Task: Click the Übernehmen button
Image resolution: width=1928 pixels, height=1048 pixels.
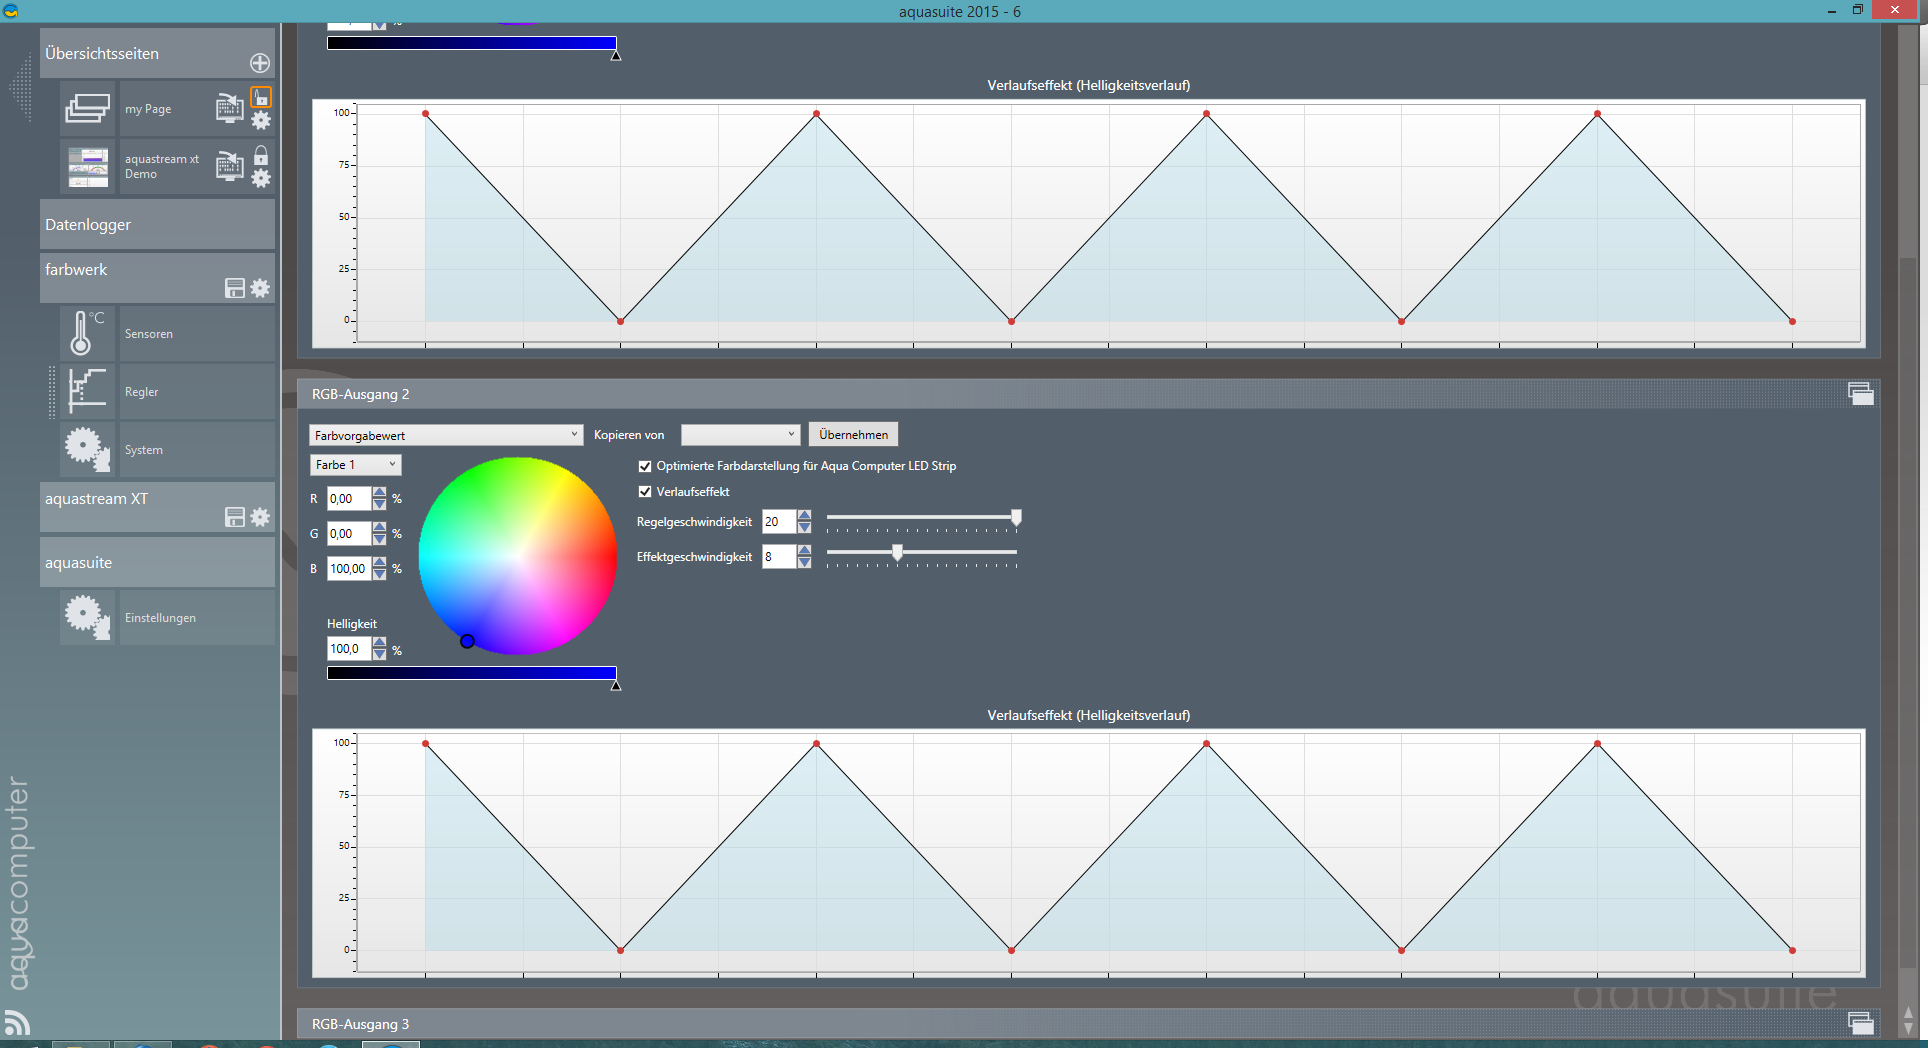Action: tap(853, 434)
